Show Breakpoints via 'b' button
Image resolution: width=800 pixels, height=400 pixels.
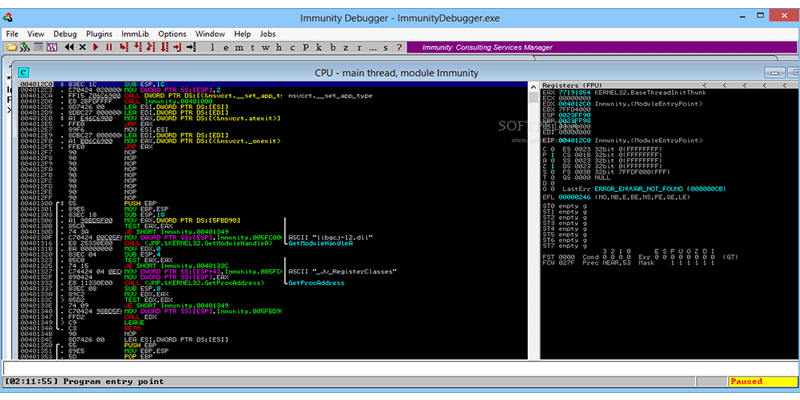(333, 48)
